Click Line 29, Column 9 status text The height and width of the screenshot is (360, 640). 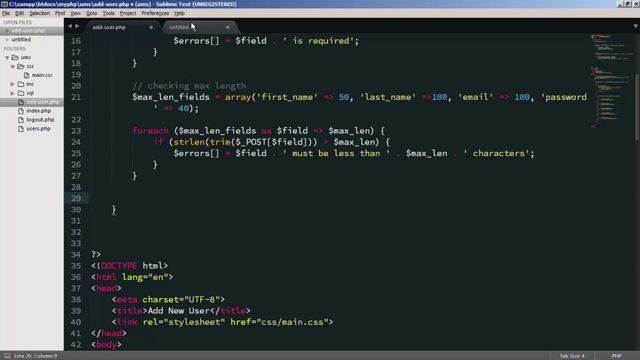(36, 356)
